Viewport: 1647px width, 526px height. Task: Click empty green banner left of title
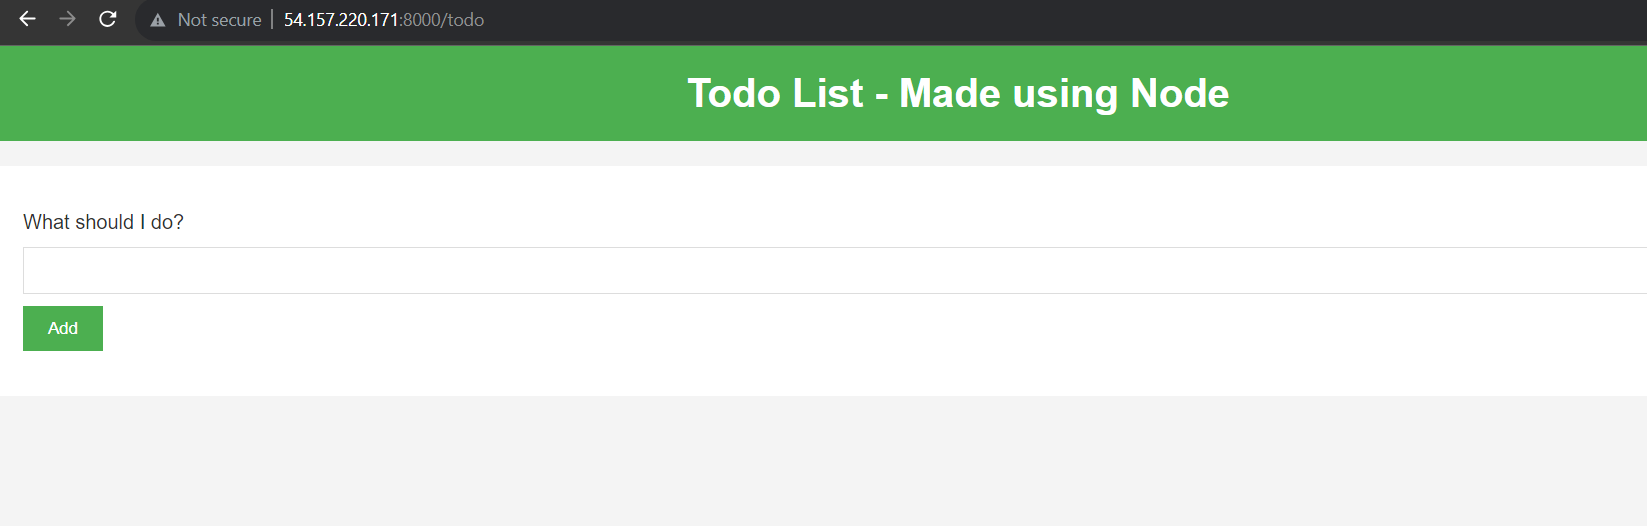coord(340,93)
